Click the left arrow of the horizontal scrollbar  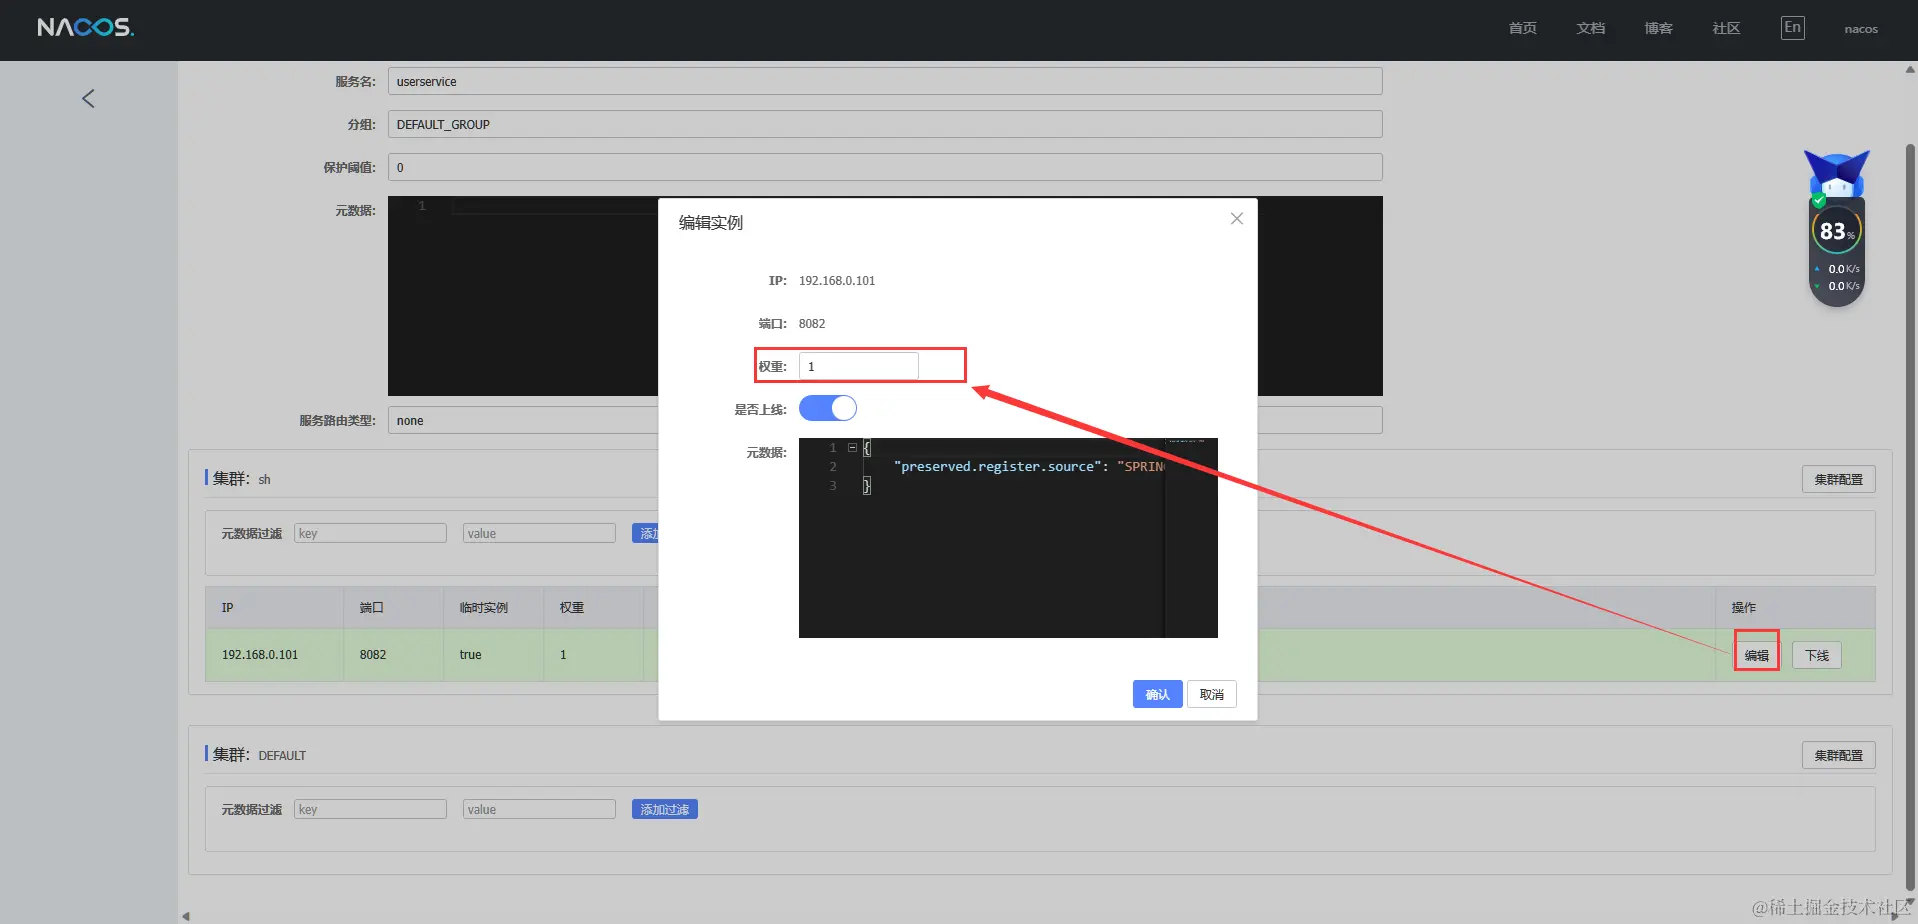point(185,916)
